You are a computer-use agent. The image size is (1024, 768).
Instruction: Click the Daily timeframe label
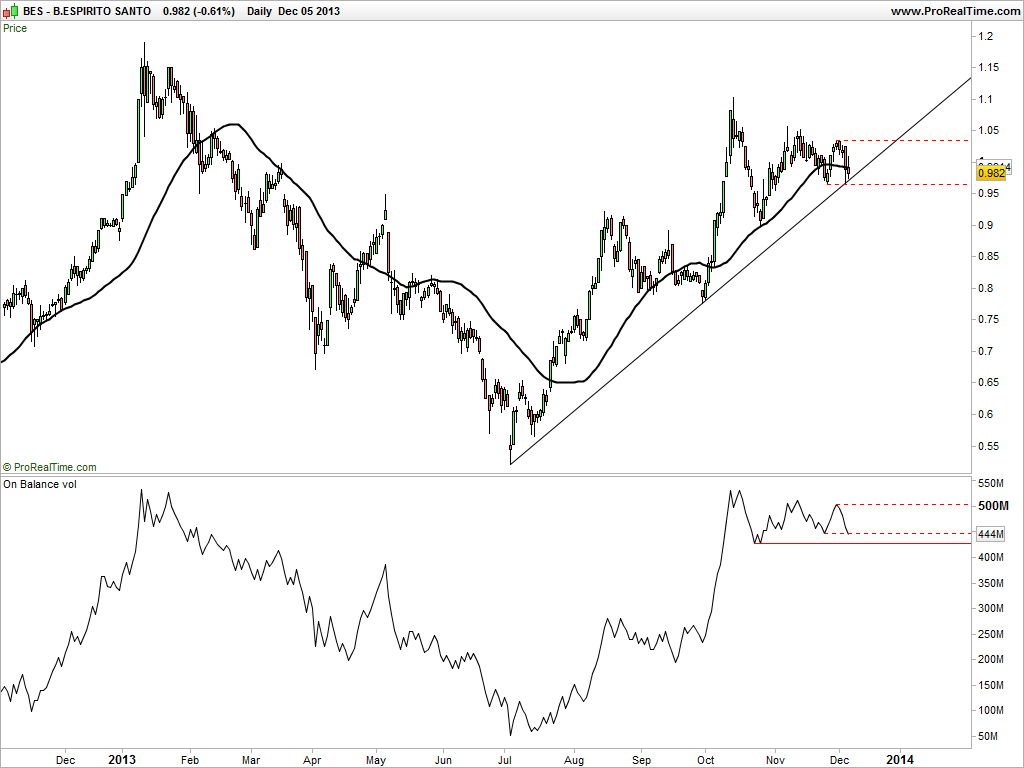tap(259, 11)
